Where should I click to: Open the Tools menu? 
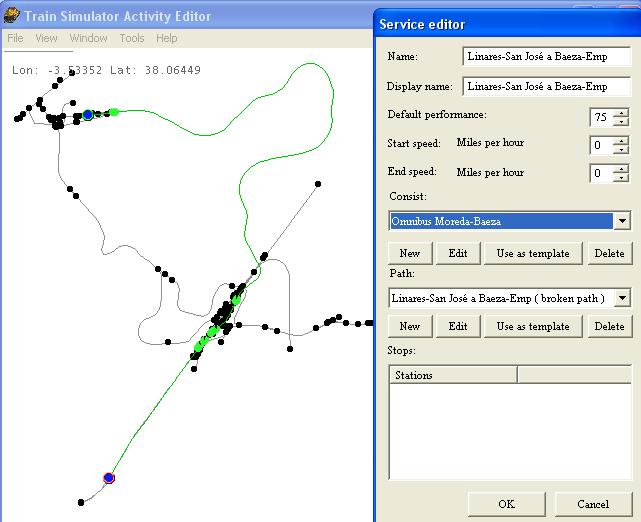click(131, 38)
